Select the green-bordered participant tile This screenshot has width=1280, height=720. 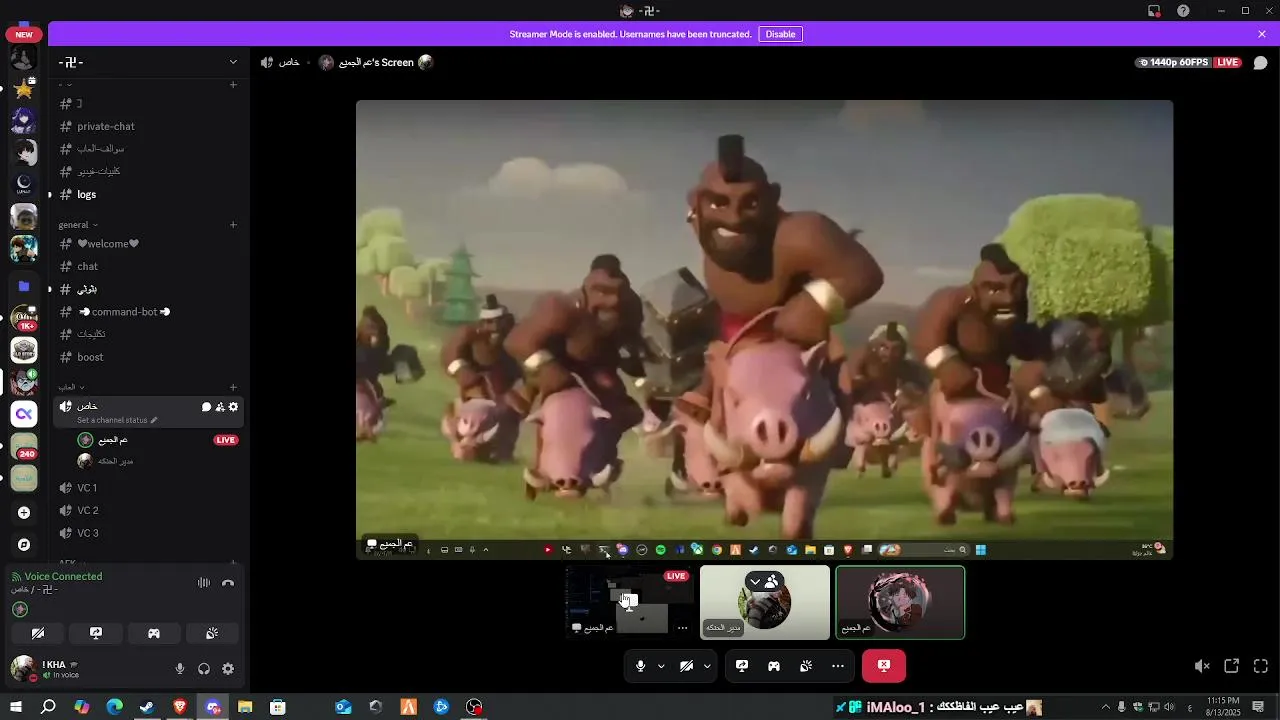pyautogui.click(x=900, y=602)
